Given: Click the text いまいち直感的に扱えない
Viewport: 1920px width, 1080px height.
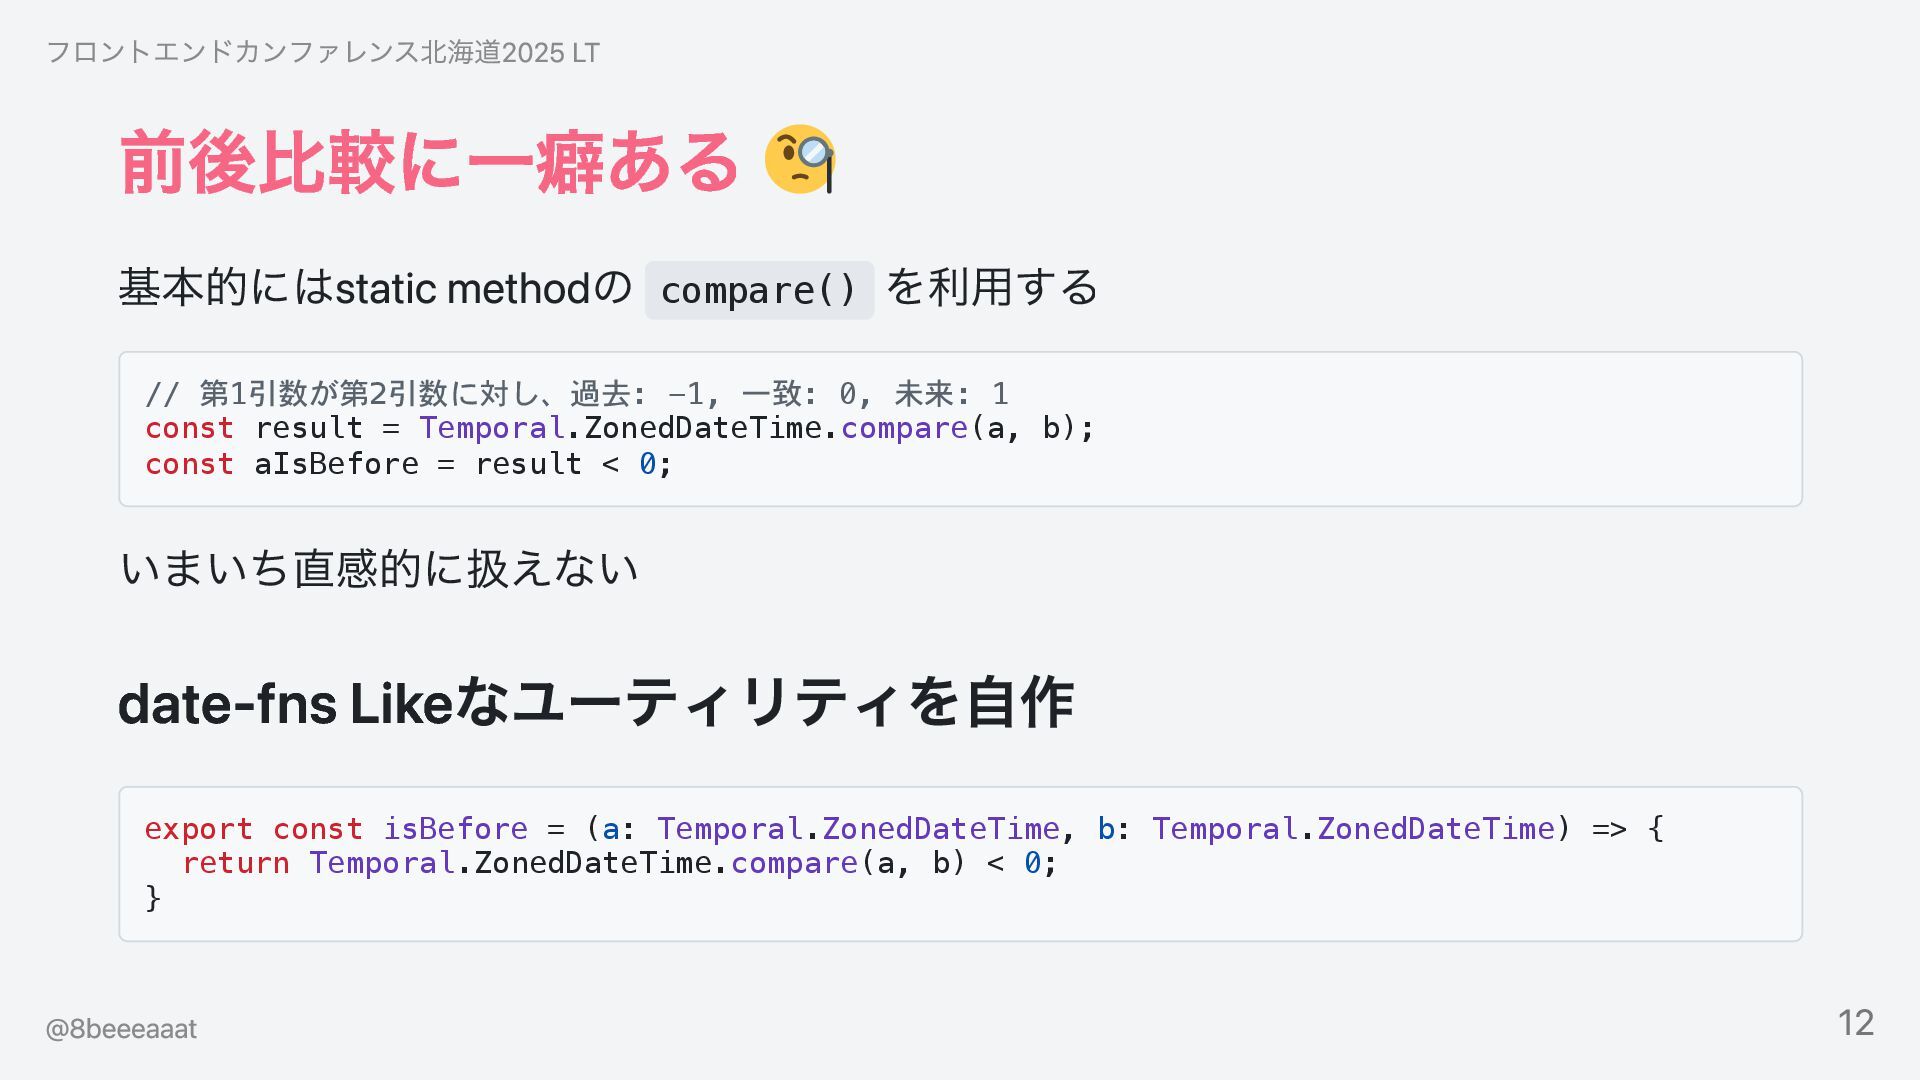Looking at the screenshot, I should click(x=378, y=569).
